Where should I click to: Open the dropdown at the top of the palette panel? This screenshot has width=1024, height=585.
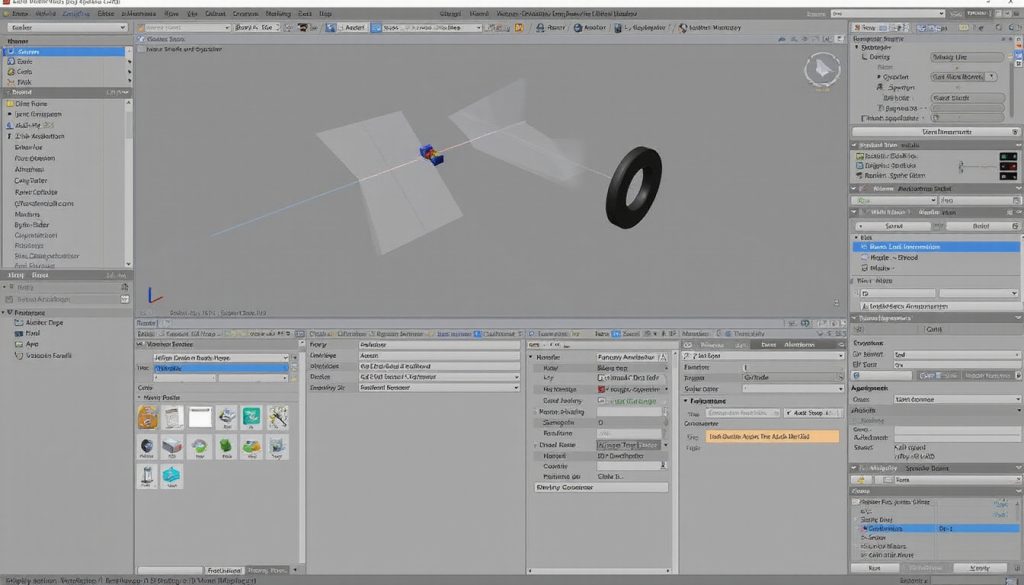coord(221,358)
